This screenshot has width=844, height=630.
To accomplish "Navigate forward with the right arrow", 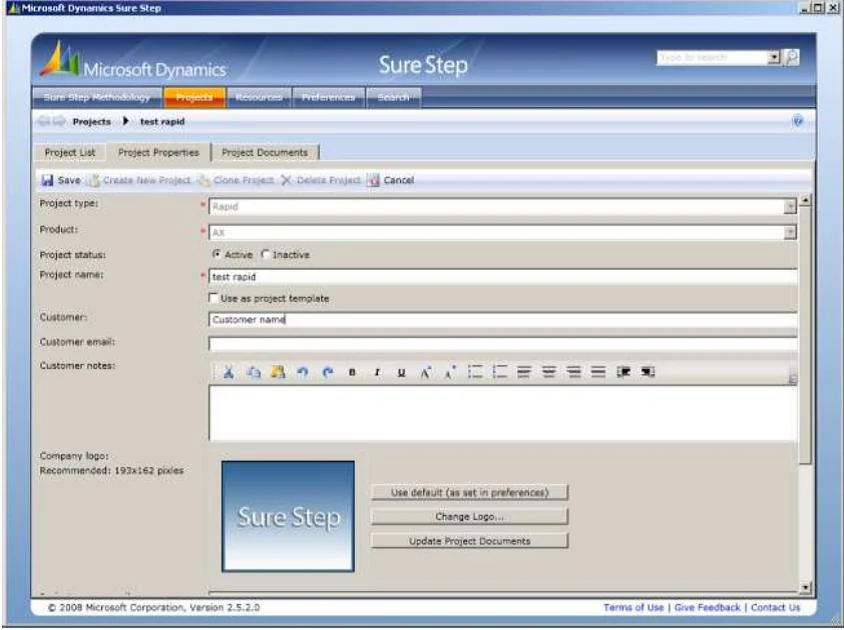I will 59,121.
